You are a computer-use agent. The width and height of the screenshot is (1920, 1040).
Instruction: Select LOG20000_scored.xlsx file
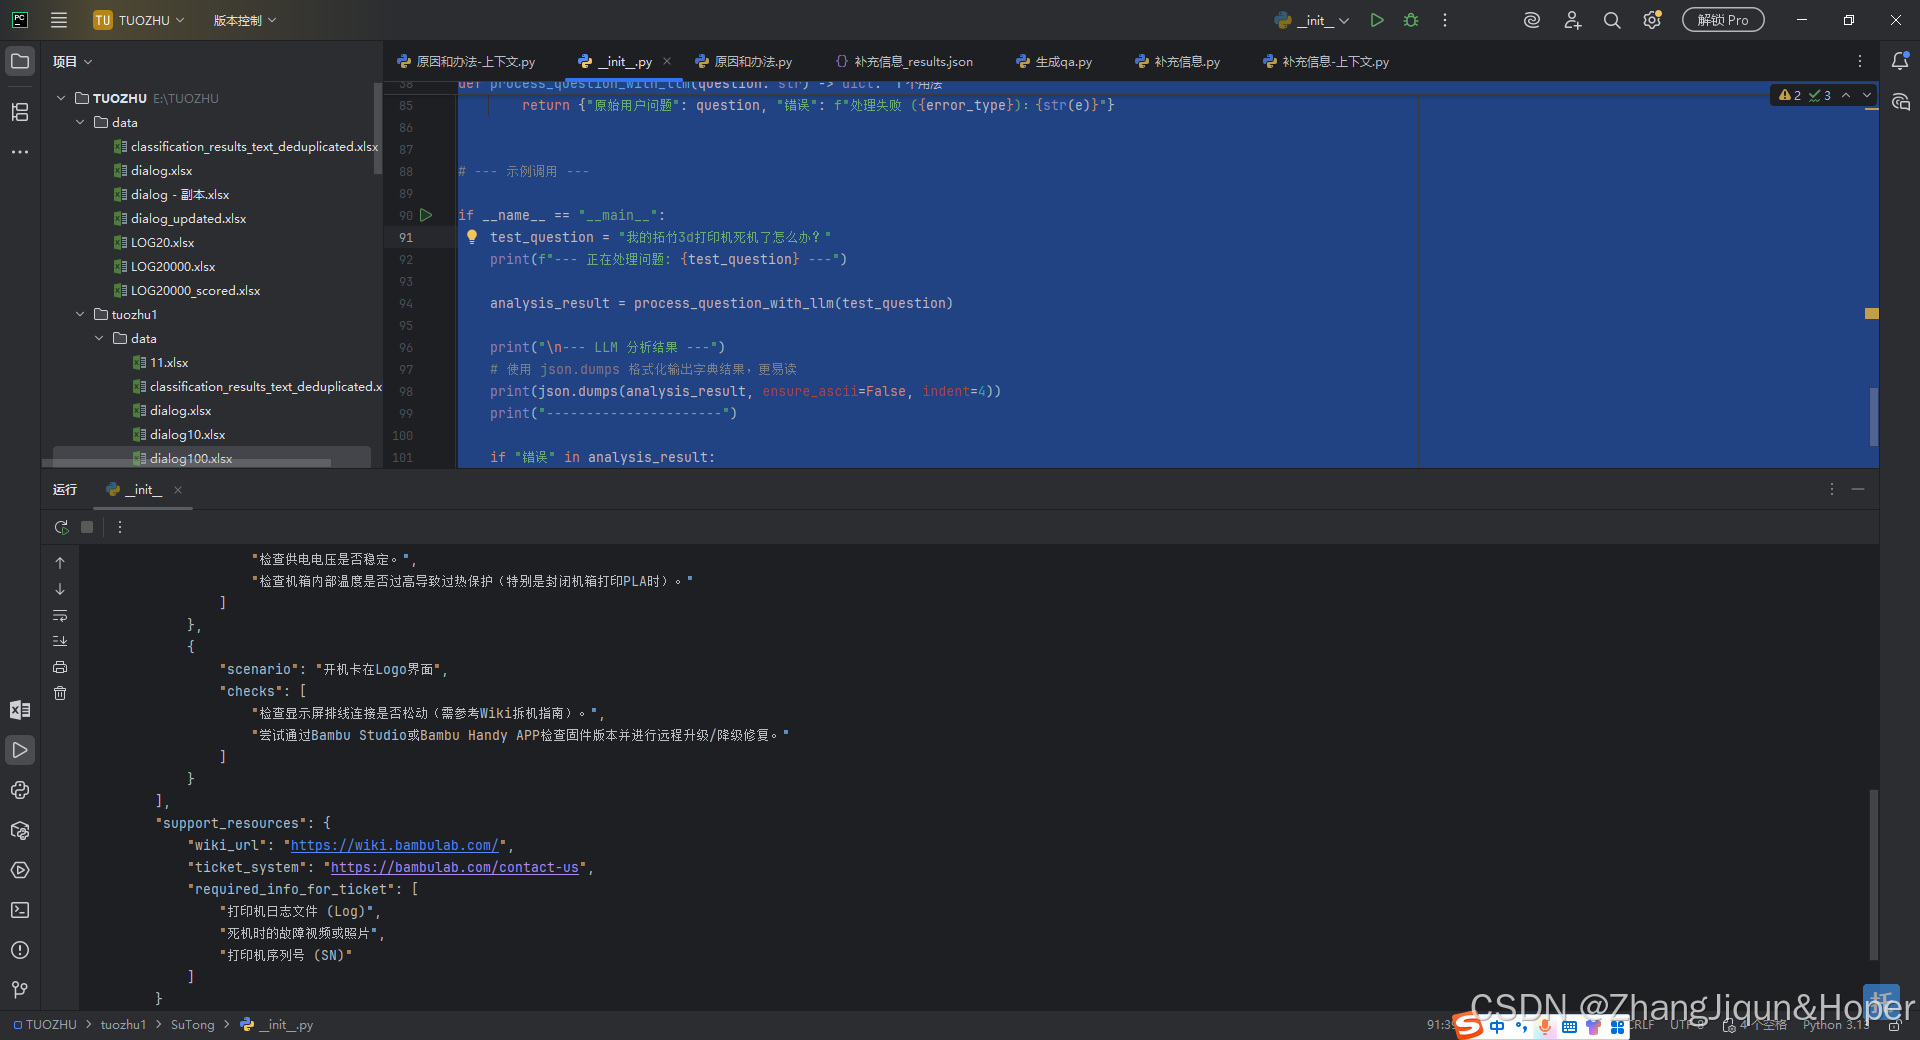coord(195,290)
